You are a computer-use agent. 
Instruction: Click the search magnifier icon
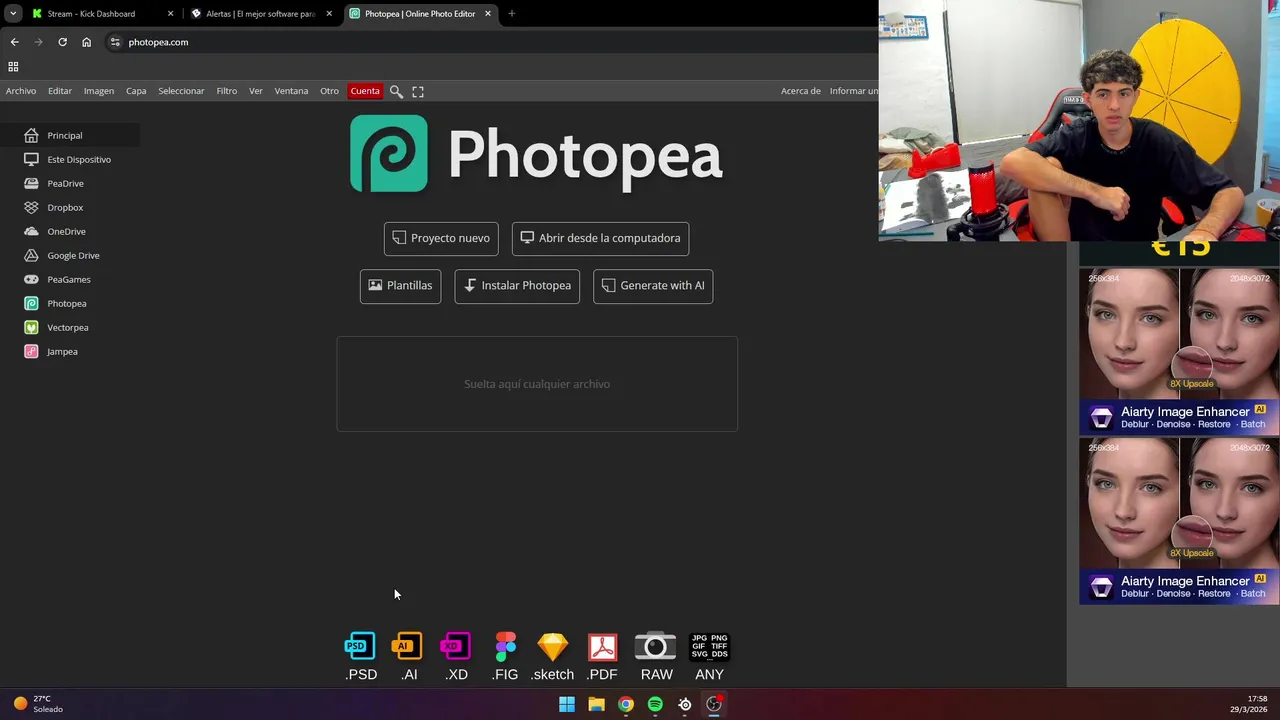(396, 91)
